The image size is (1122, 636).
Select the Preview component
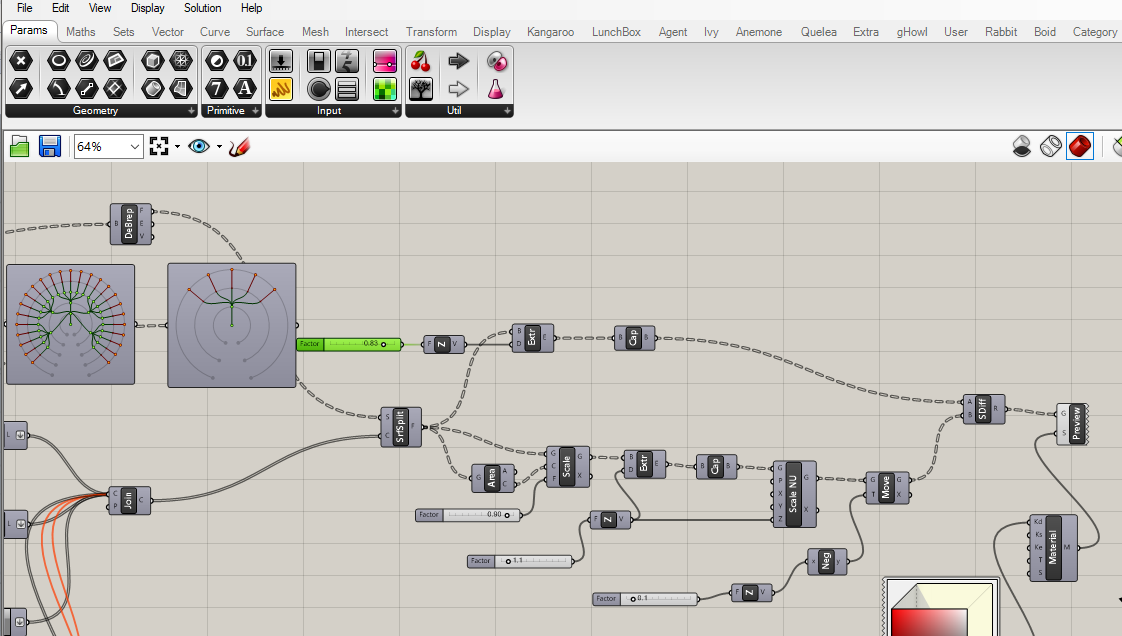pyautogui.click(x=1073, y=424)
